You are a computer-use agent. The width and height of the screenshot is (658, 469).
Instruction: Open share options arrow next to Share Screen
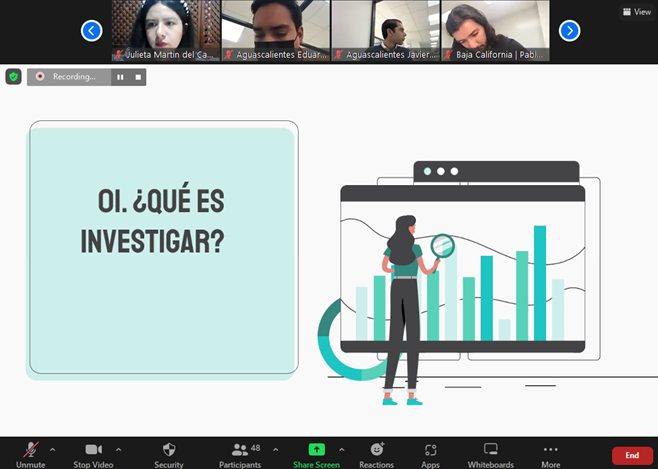point(342,450)
